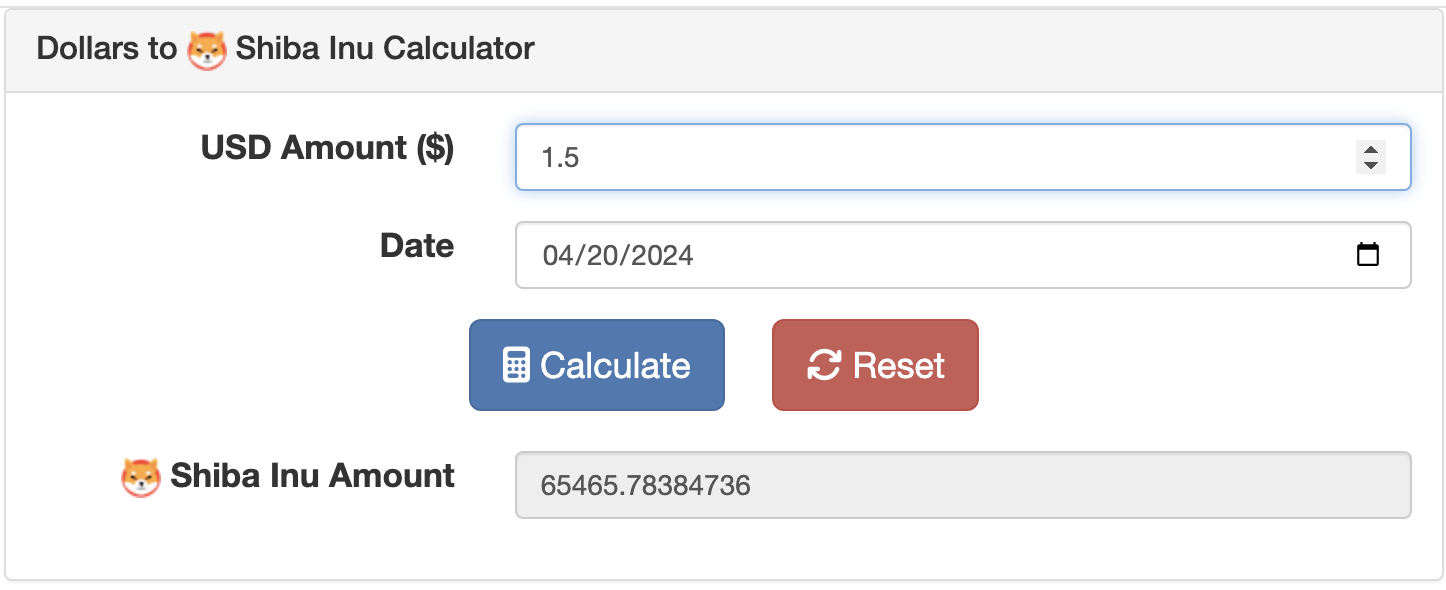Click the Shiba Inu Amount label
Image resolution: width=1446 pixels, height=590 pixels.
310,476
